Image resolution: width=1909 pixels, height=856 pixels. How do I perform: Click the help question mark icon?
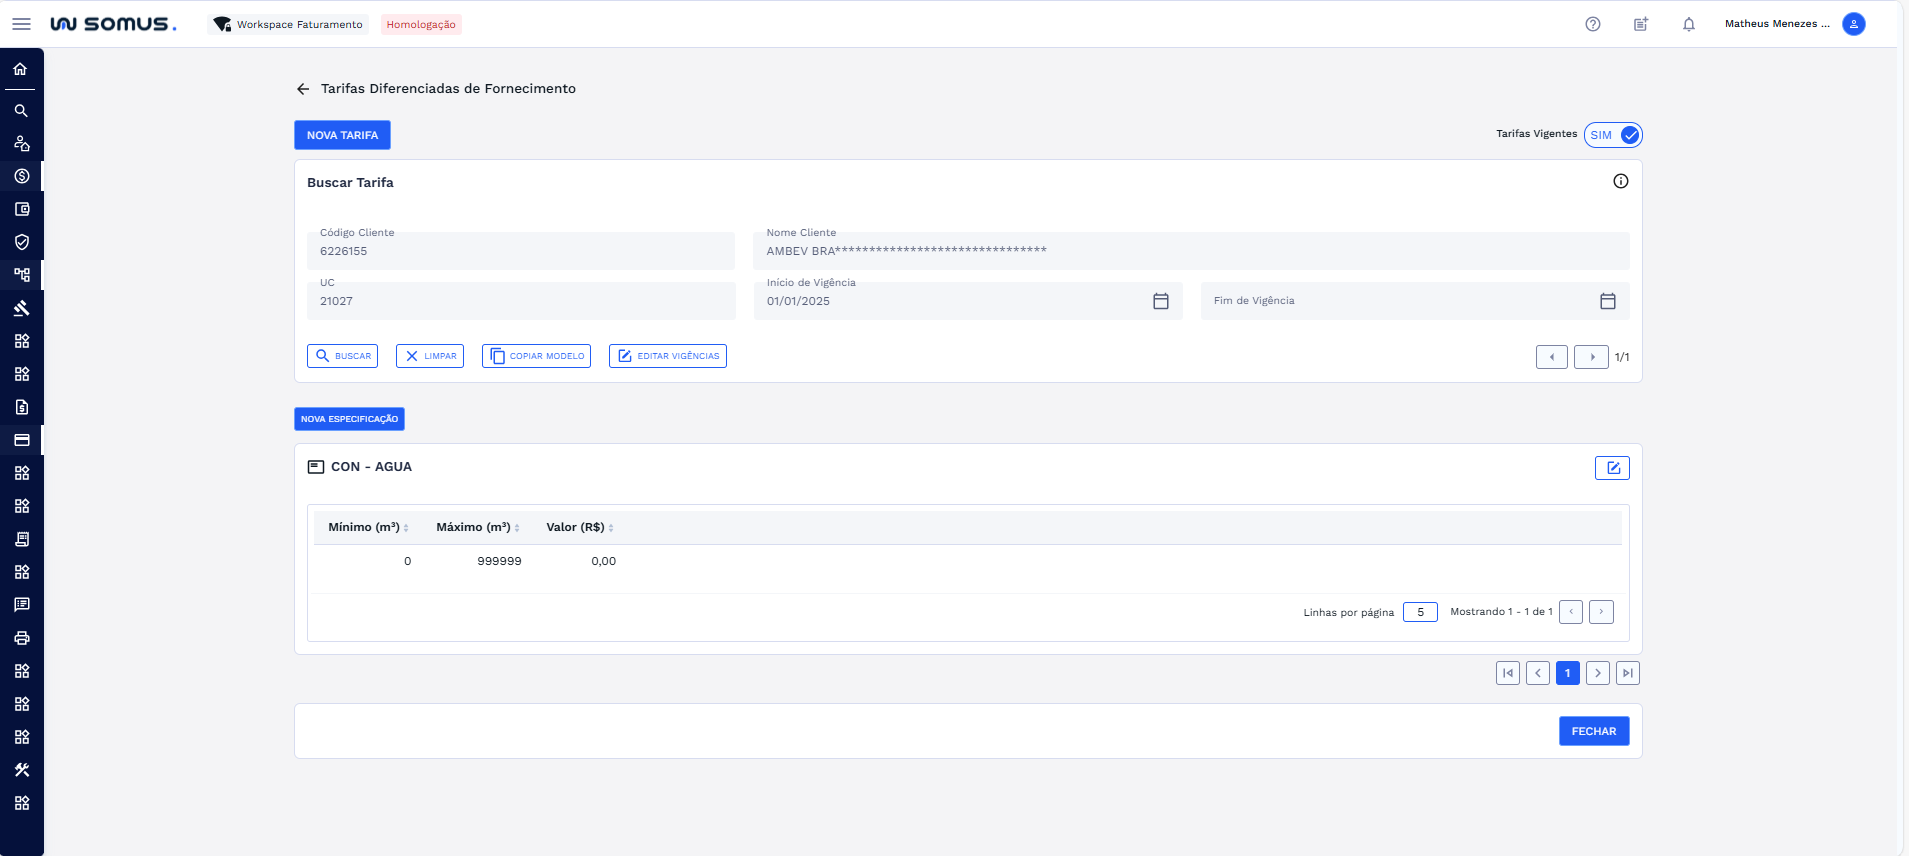[x=1593, y=24]
